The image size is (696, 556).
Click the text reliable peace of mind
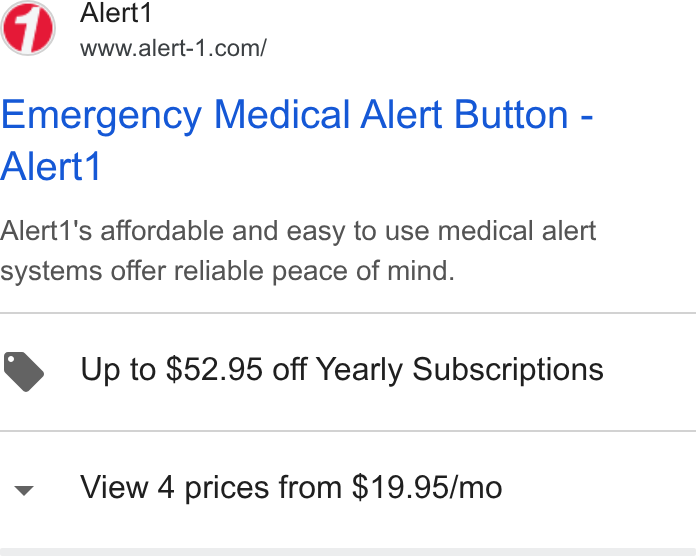(314, 271)
